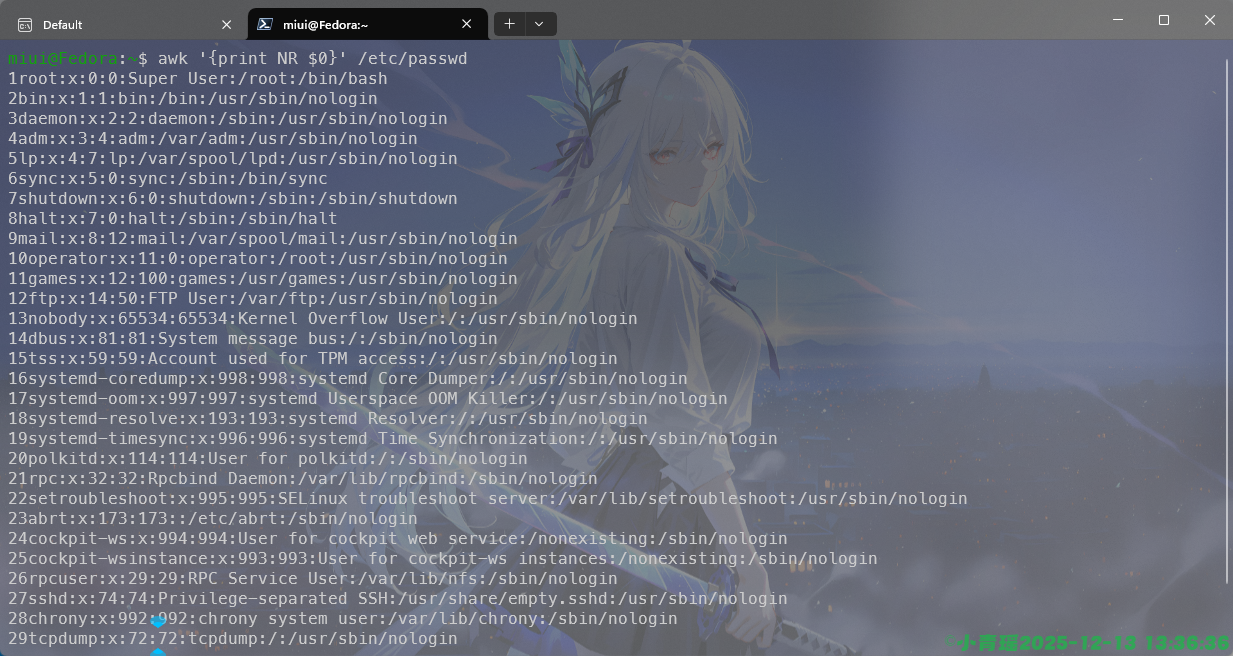Click the X icon on the Default tab
1233x656 pixels.
click(x=227, y=23)
